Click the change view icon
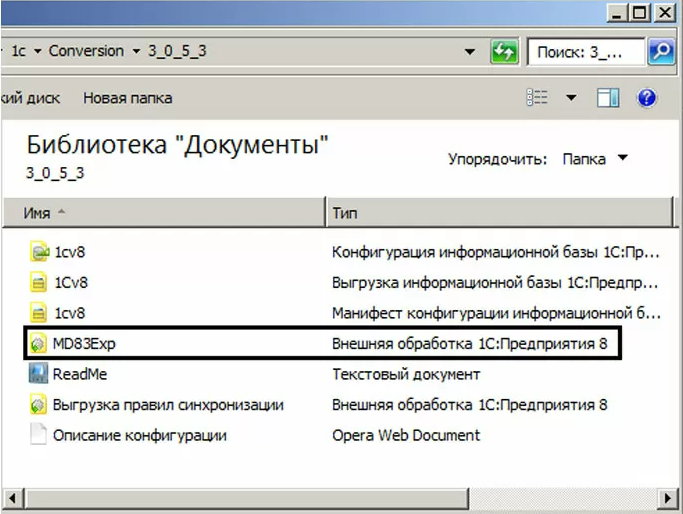Screen dimensions: 683x514 538,98
